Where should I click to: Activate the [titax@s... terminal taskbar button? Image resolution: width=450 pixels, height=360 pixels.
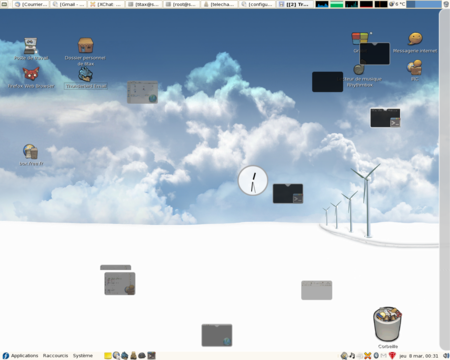point(144,4)
